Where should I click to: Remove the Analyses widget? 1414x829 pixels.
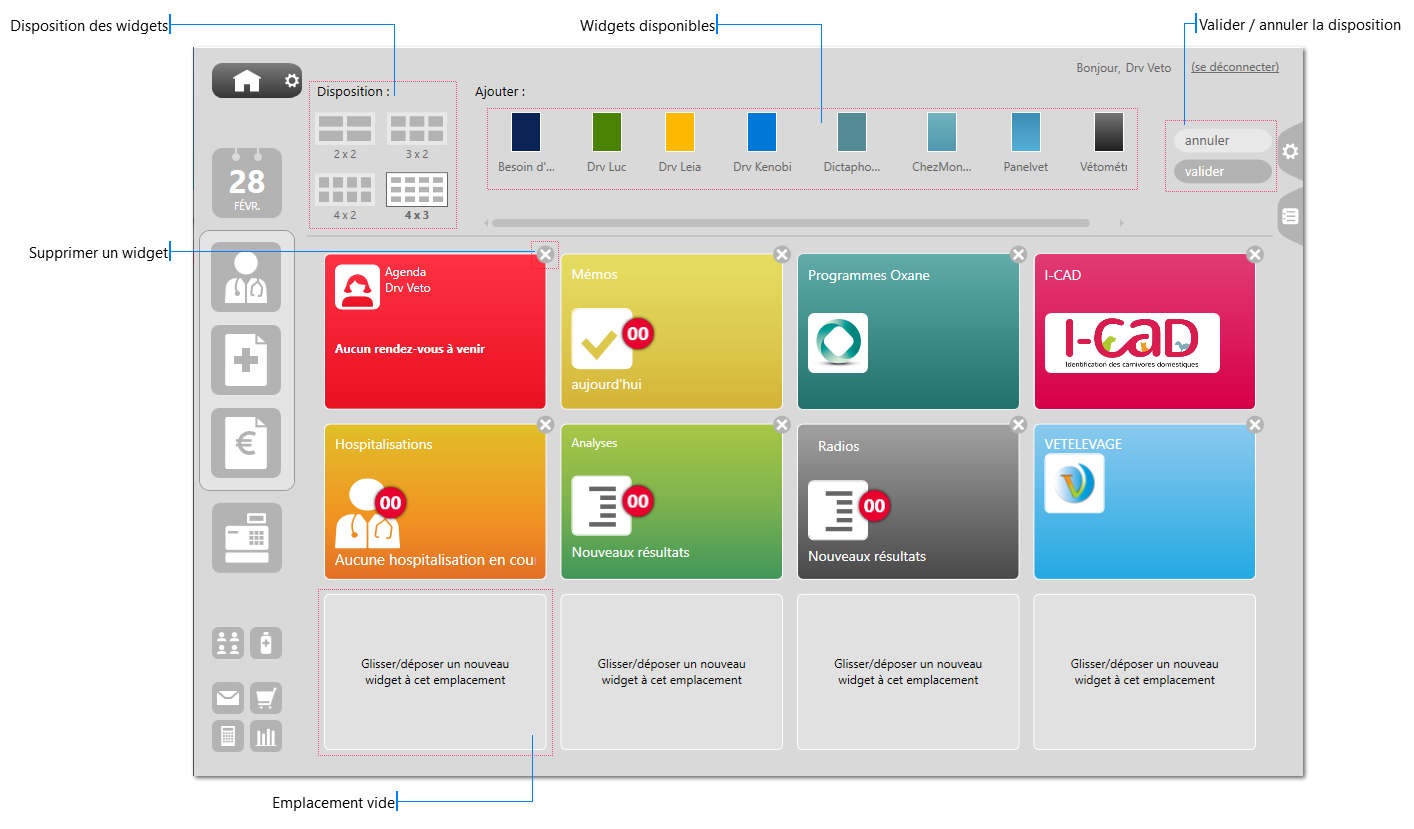point(782,425)
